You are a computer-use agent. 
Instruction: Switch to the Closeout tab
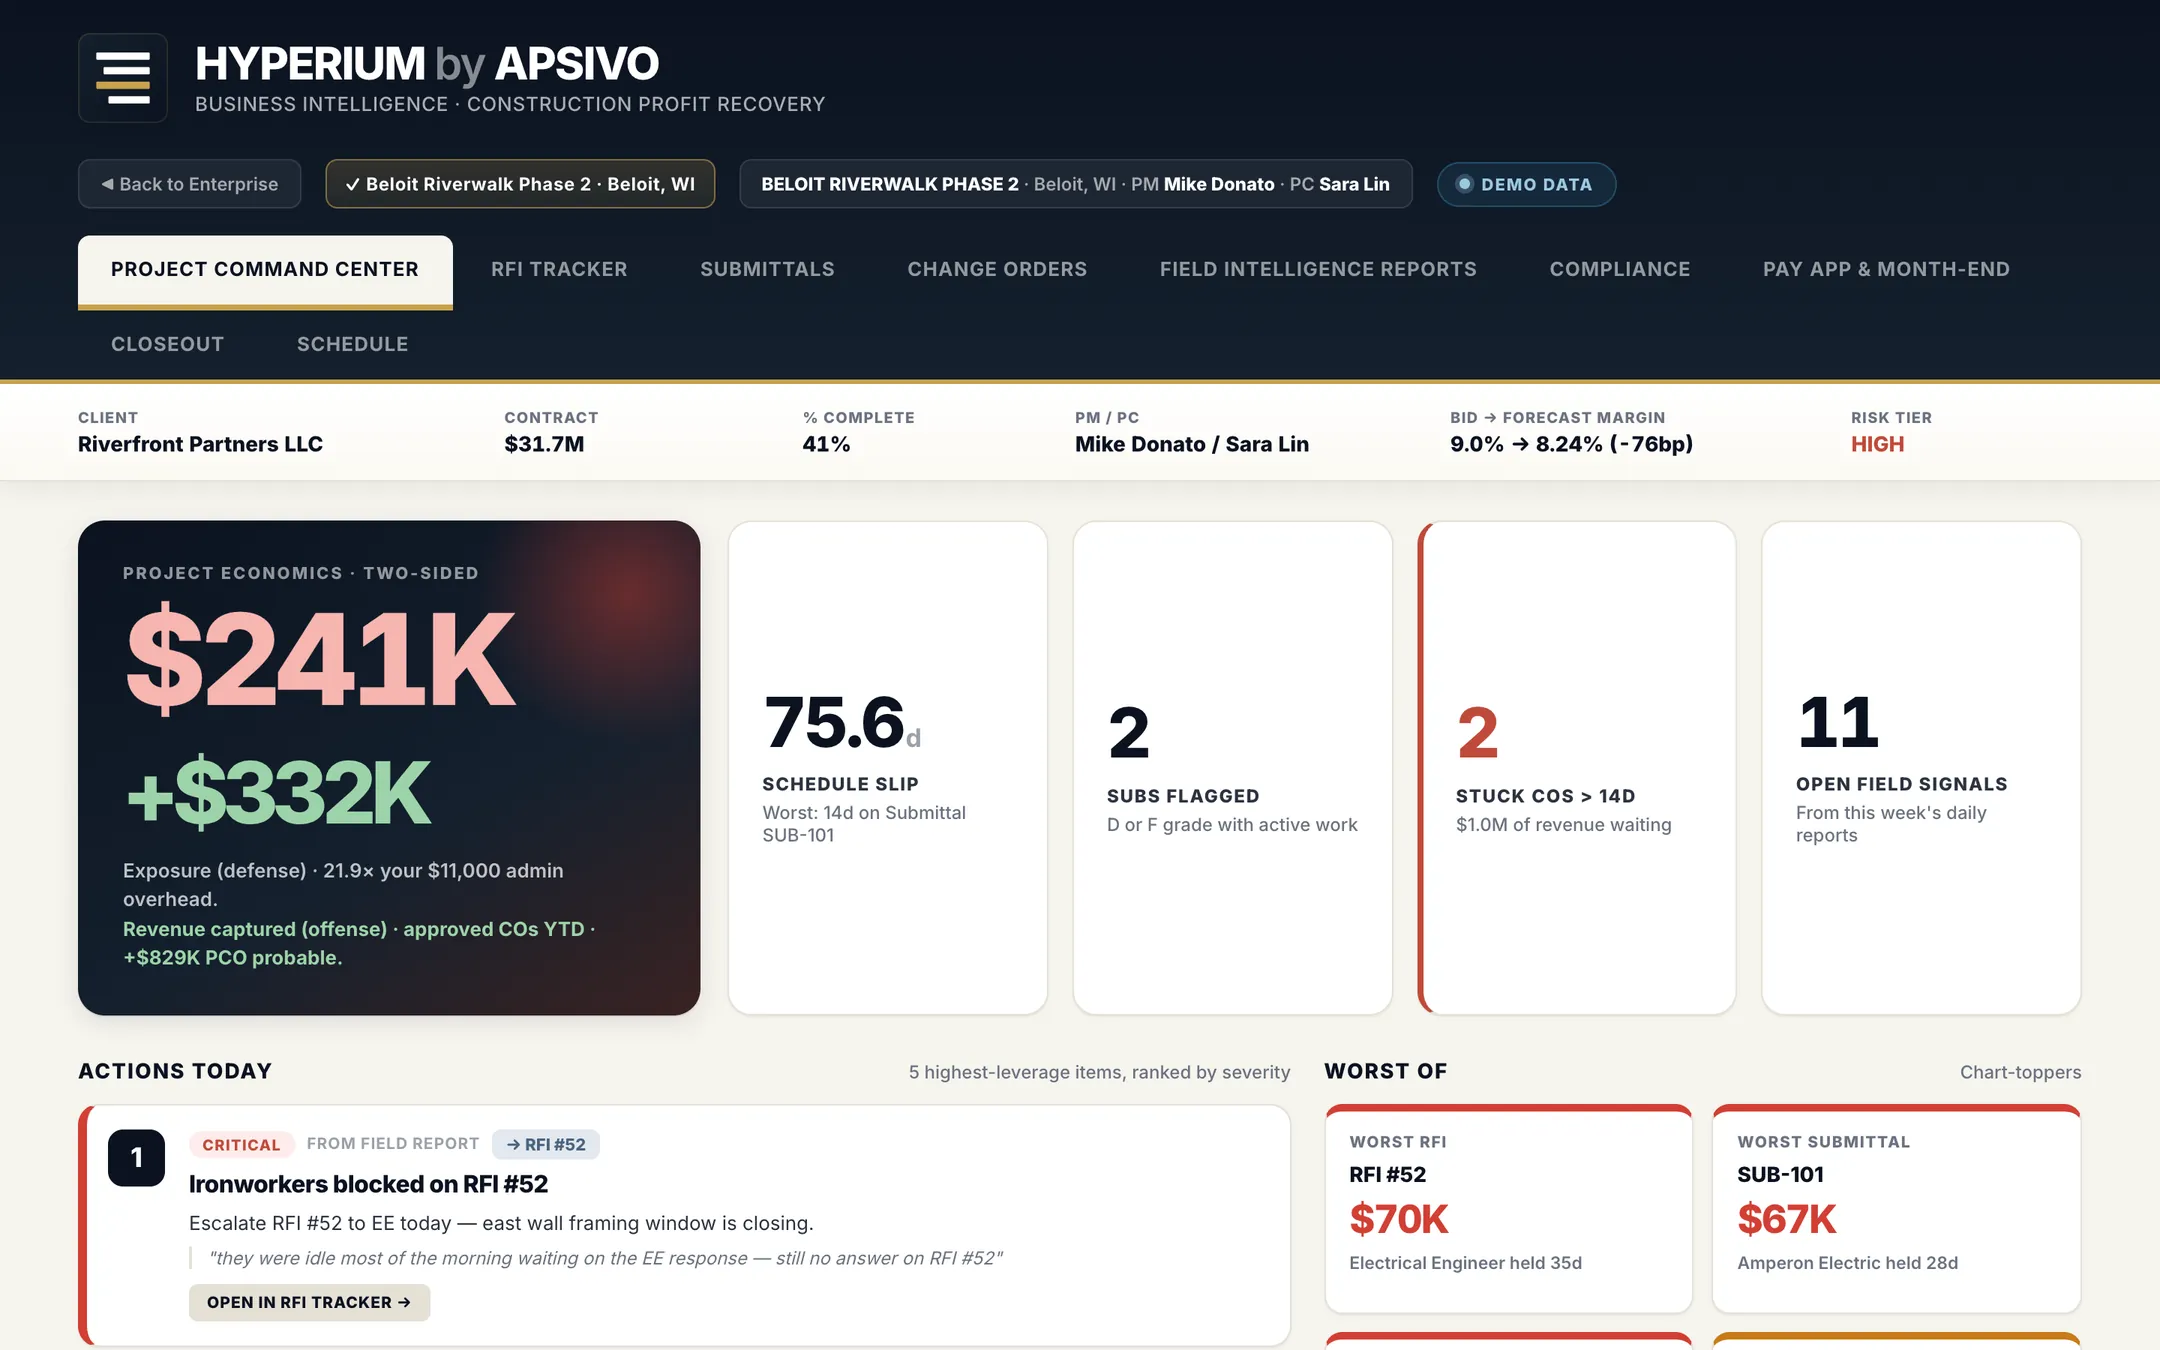click(167, 344)
